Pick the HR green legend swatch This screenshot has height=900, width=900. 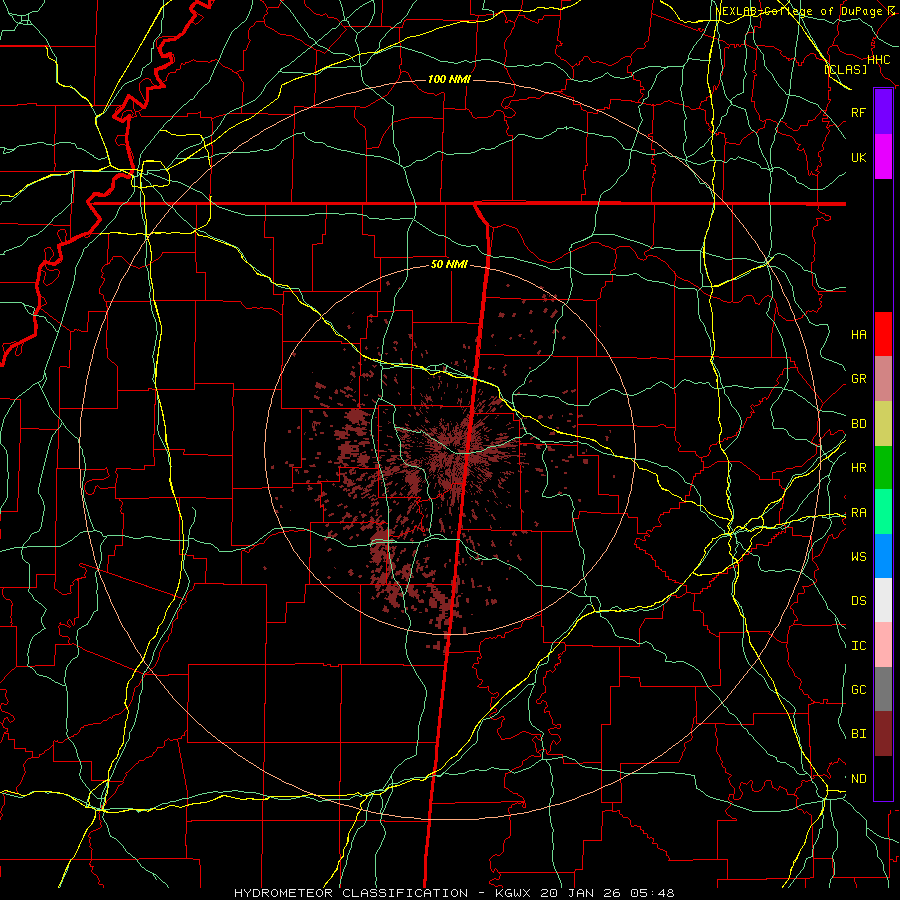[x=883, y=468]
